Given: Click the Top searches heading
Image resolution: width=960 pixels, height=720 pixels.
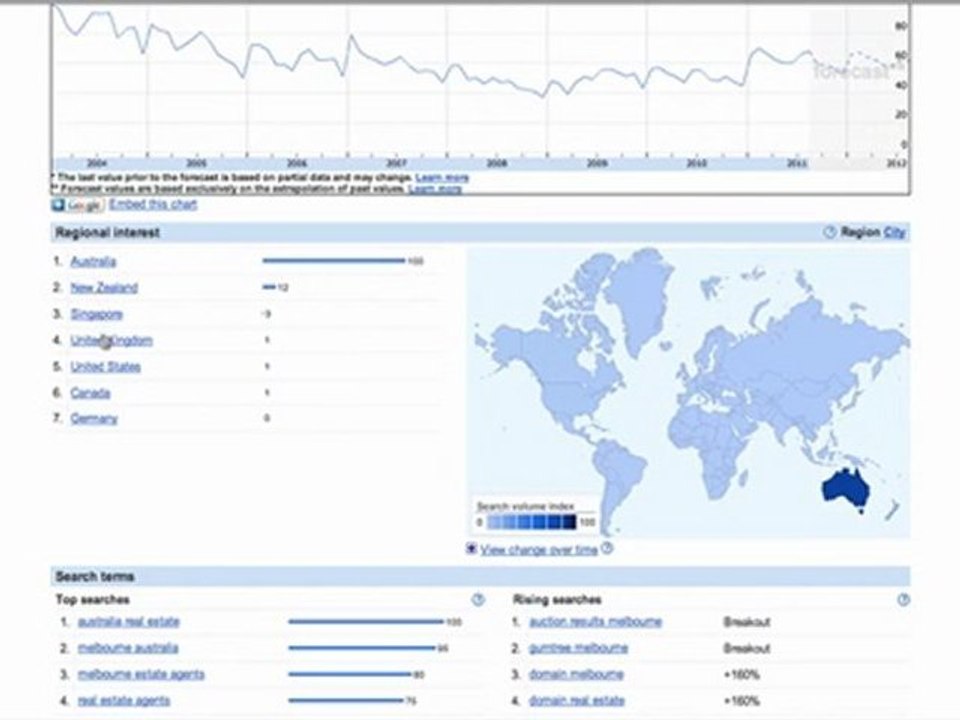Looking at the screenshot, I should pyautogui.click(x=92, y=600).
